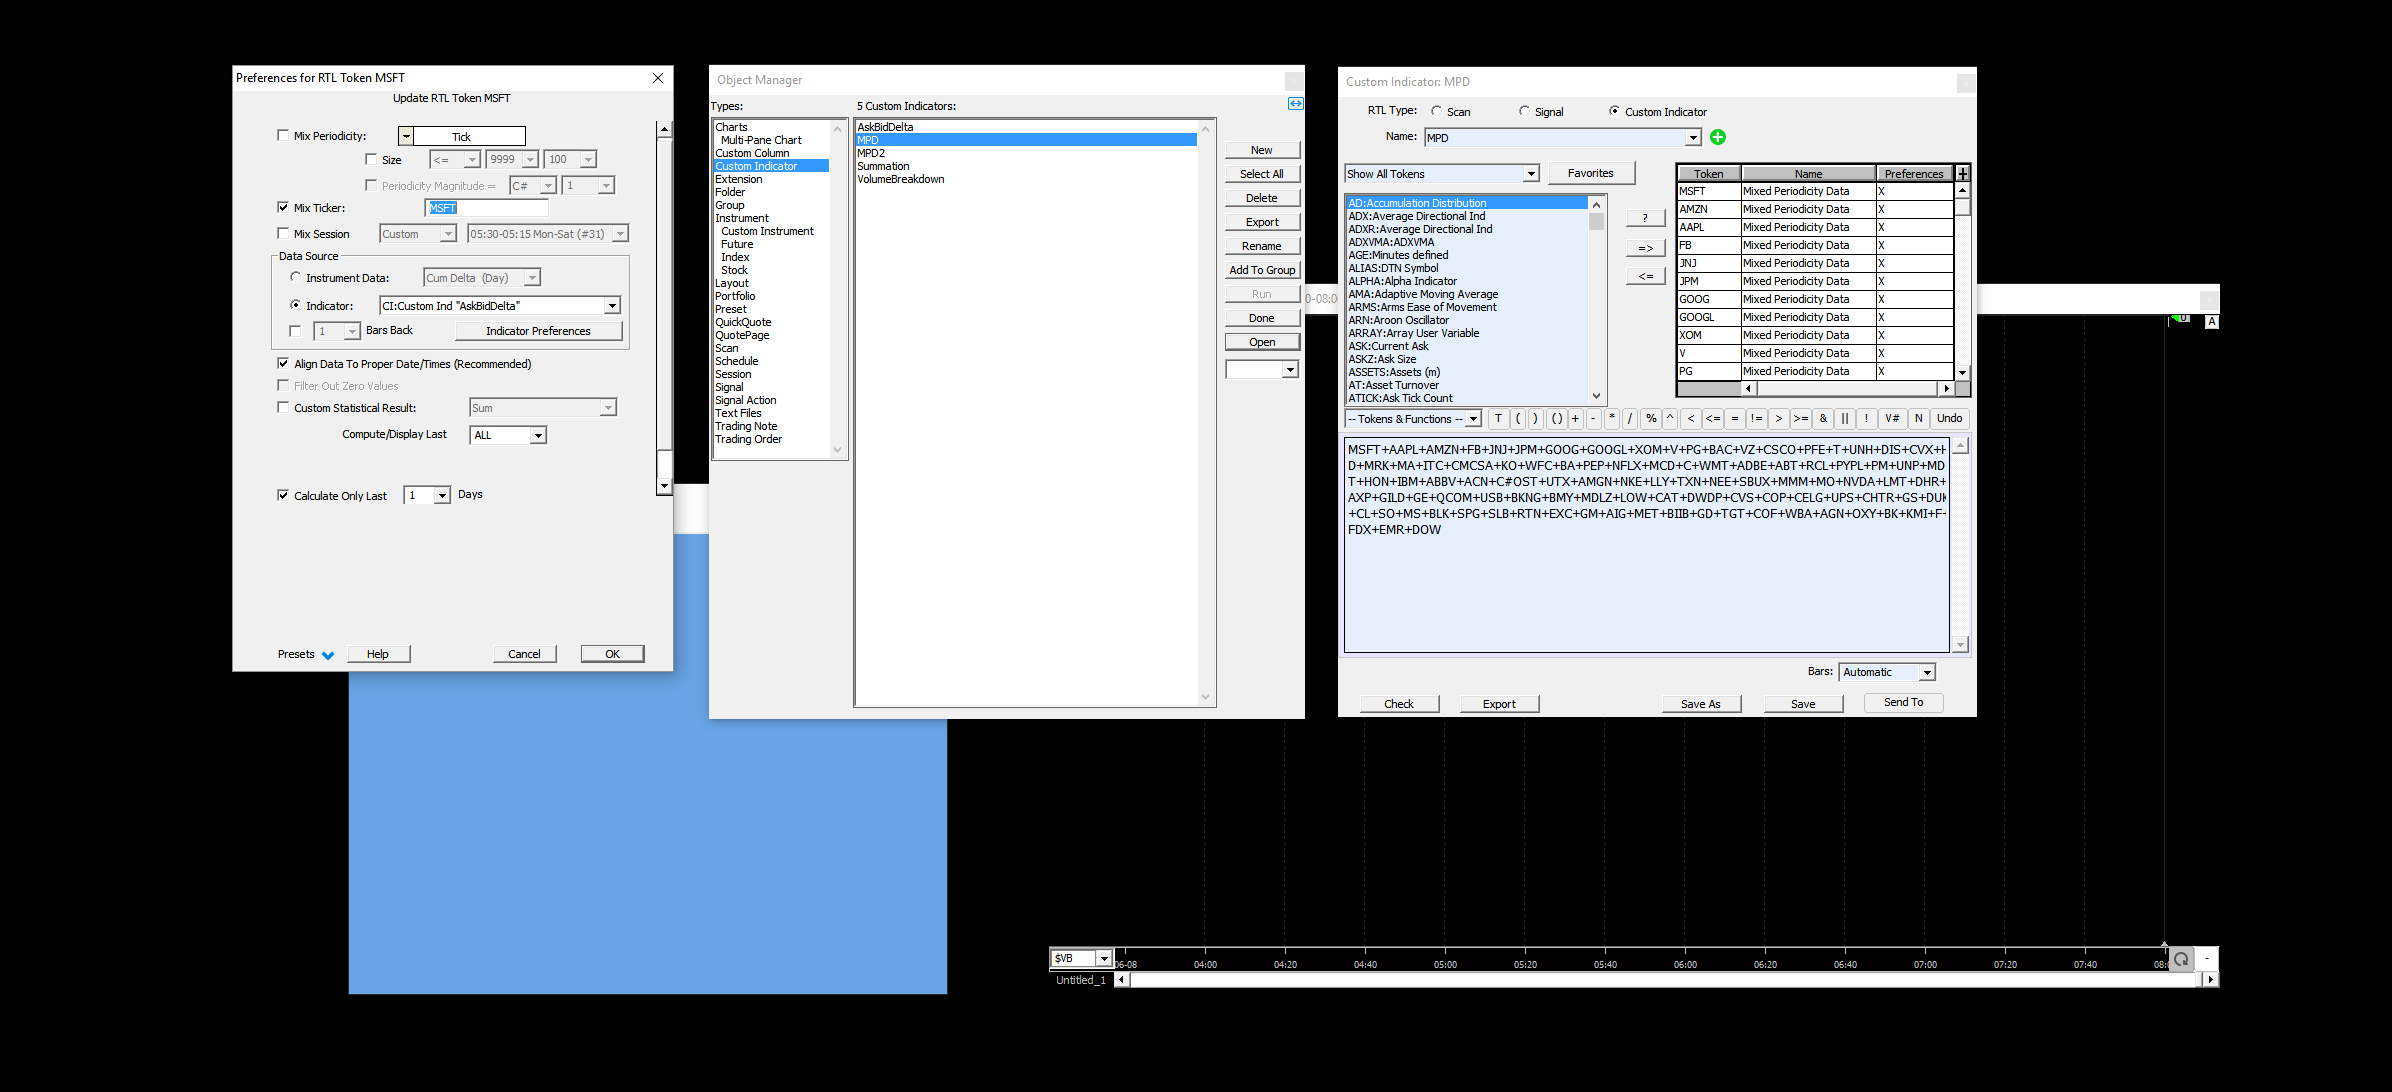Click the Mix Ticker MSFT input field
The width and height of the screenshot is (2392, 1092).
tap(487, 208)
